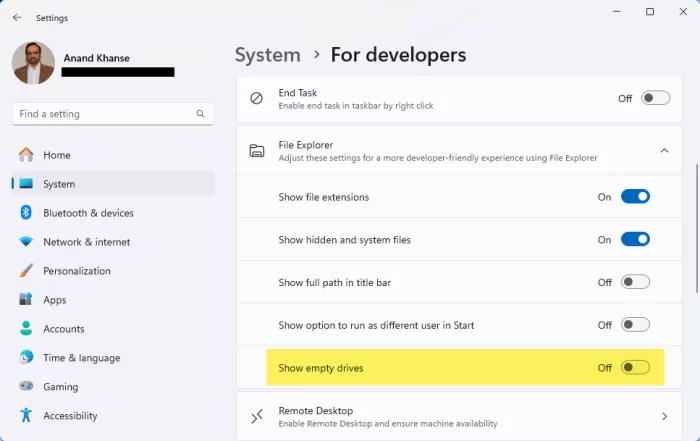Click the System monitor icon
Screen dimensions: 700x441
[x=26, y=183]
